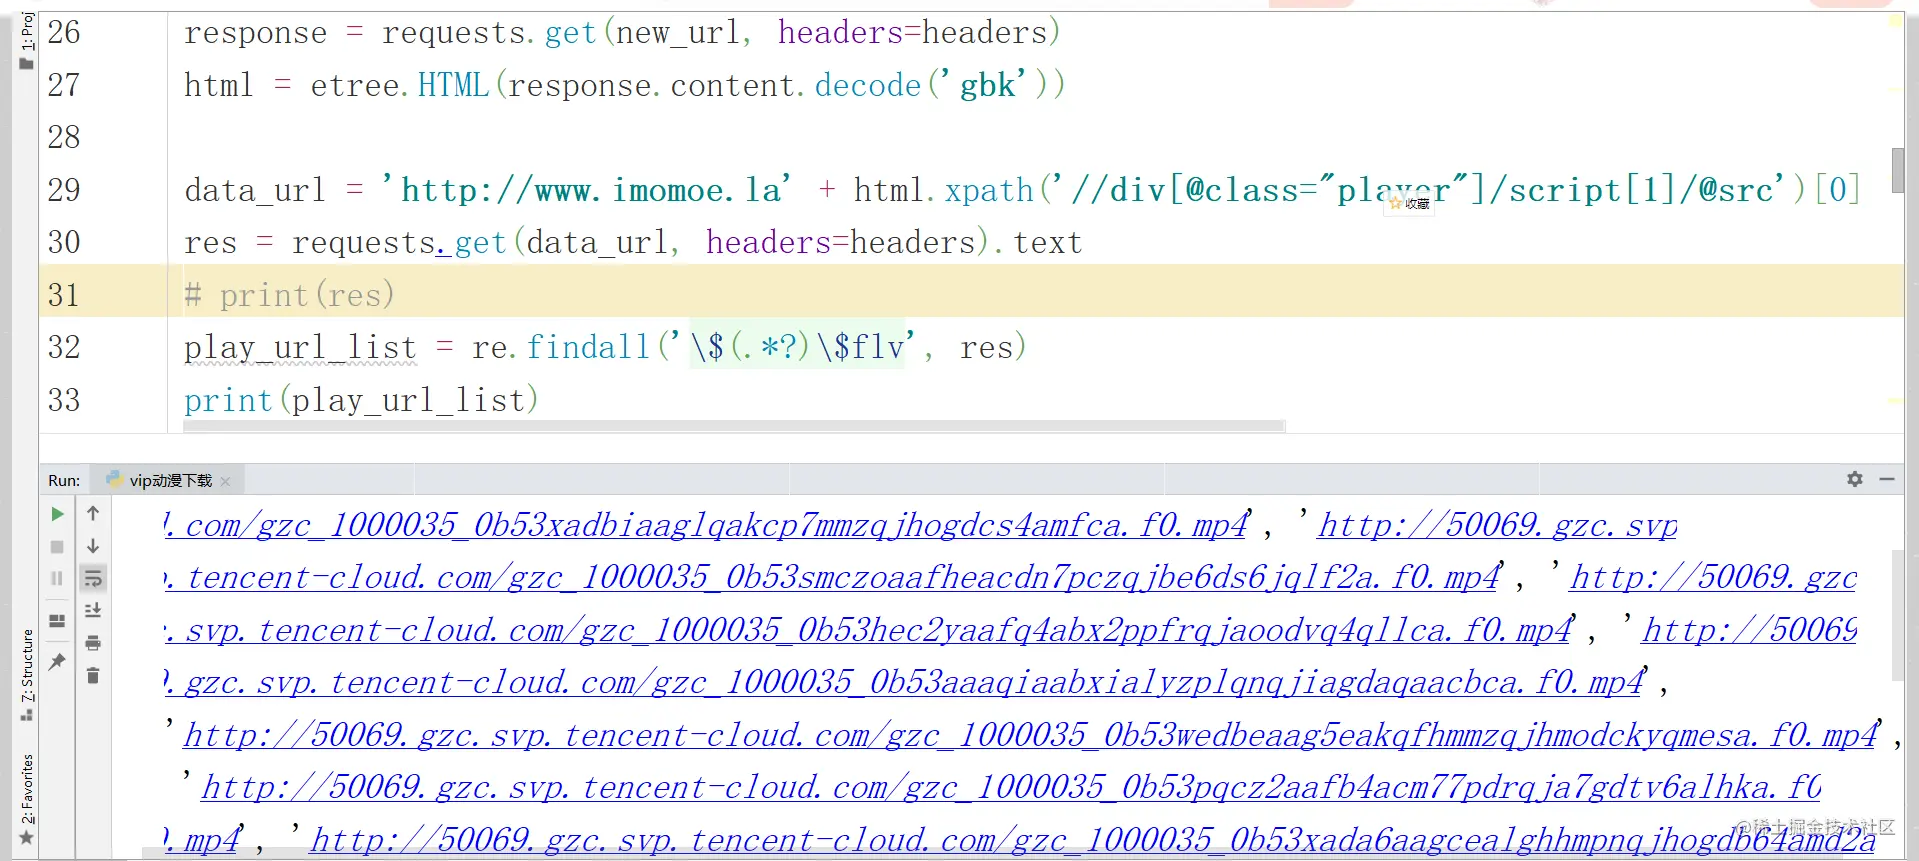Image resolution: width=1919 pixels, height=861 pixels.
Task: Open the 2: Favorites side panel
Action: click(x=27, y=799)
